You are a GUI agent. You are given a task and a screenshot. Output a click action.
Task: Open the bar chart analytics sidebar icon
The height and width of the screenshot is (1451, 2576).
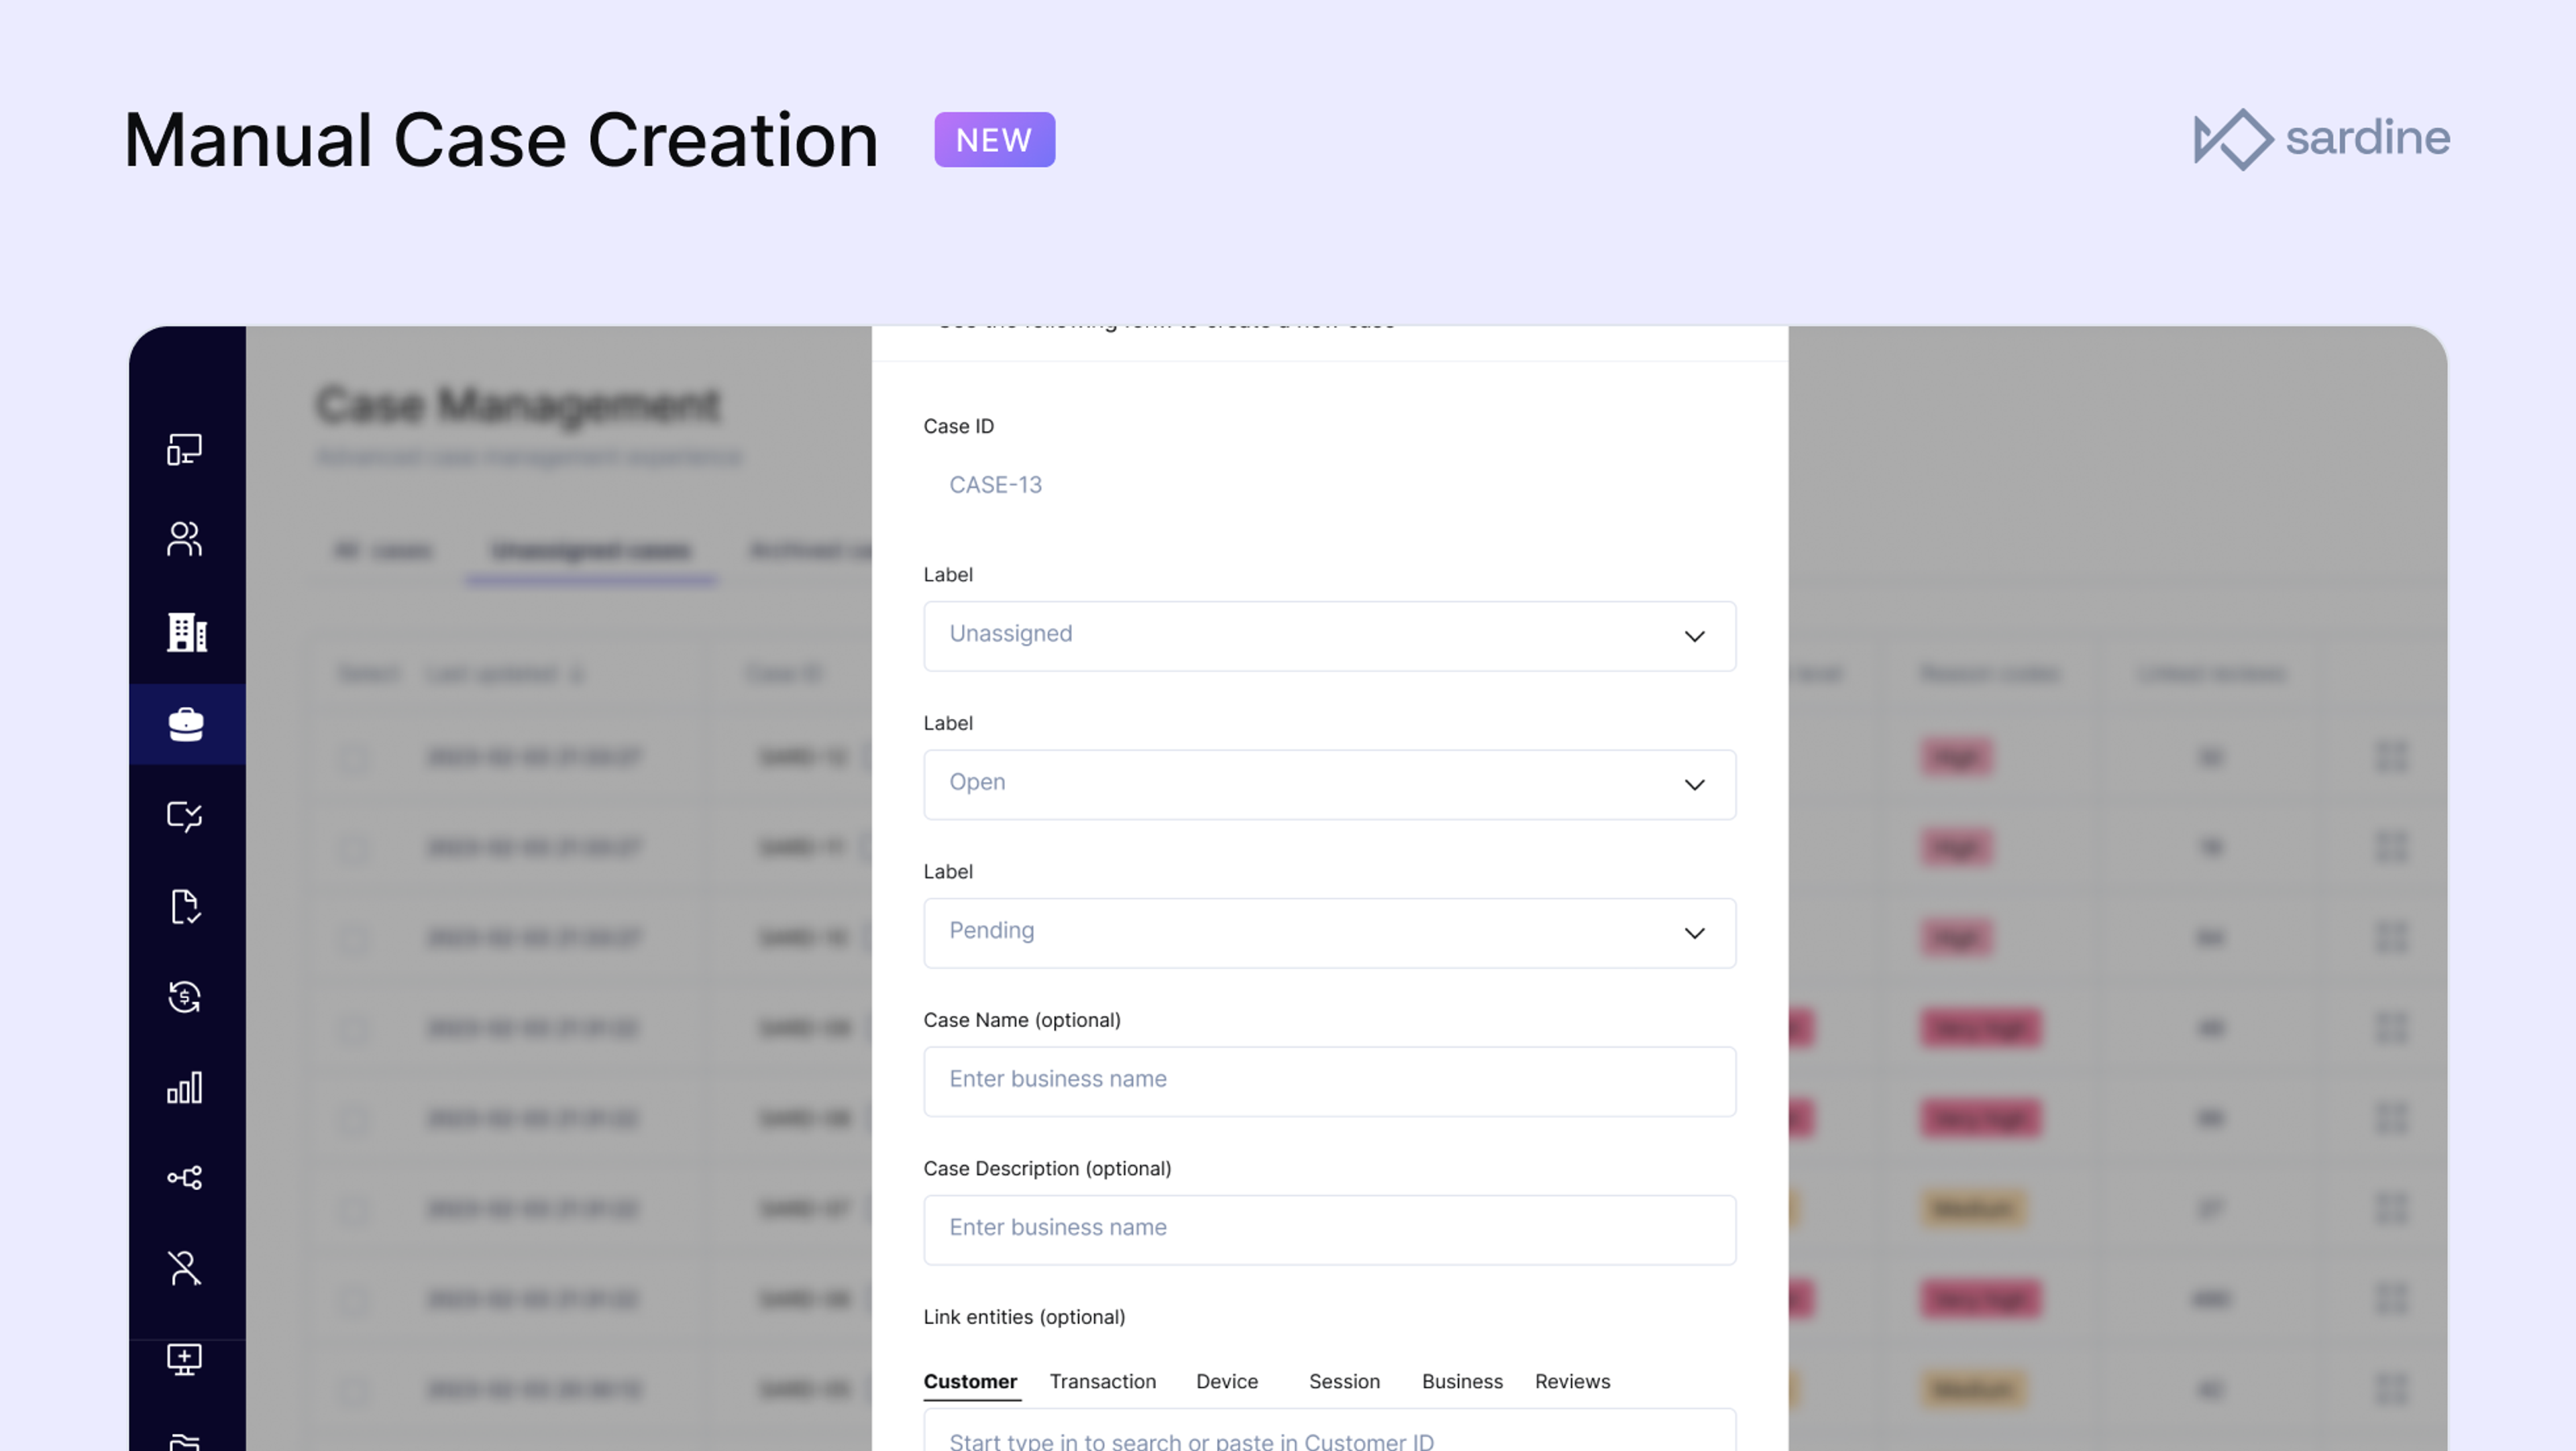pyautogui.click(x=185, y=1088)
